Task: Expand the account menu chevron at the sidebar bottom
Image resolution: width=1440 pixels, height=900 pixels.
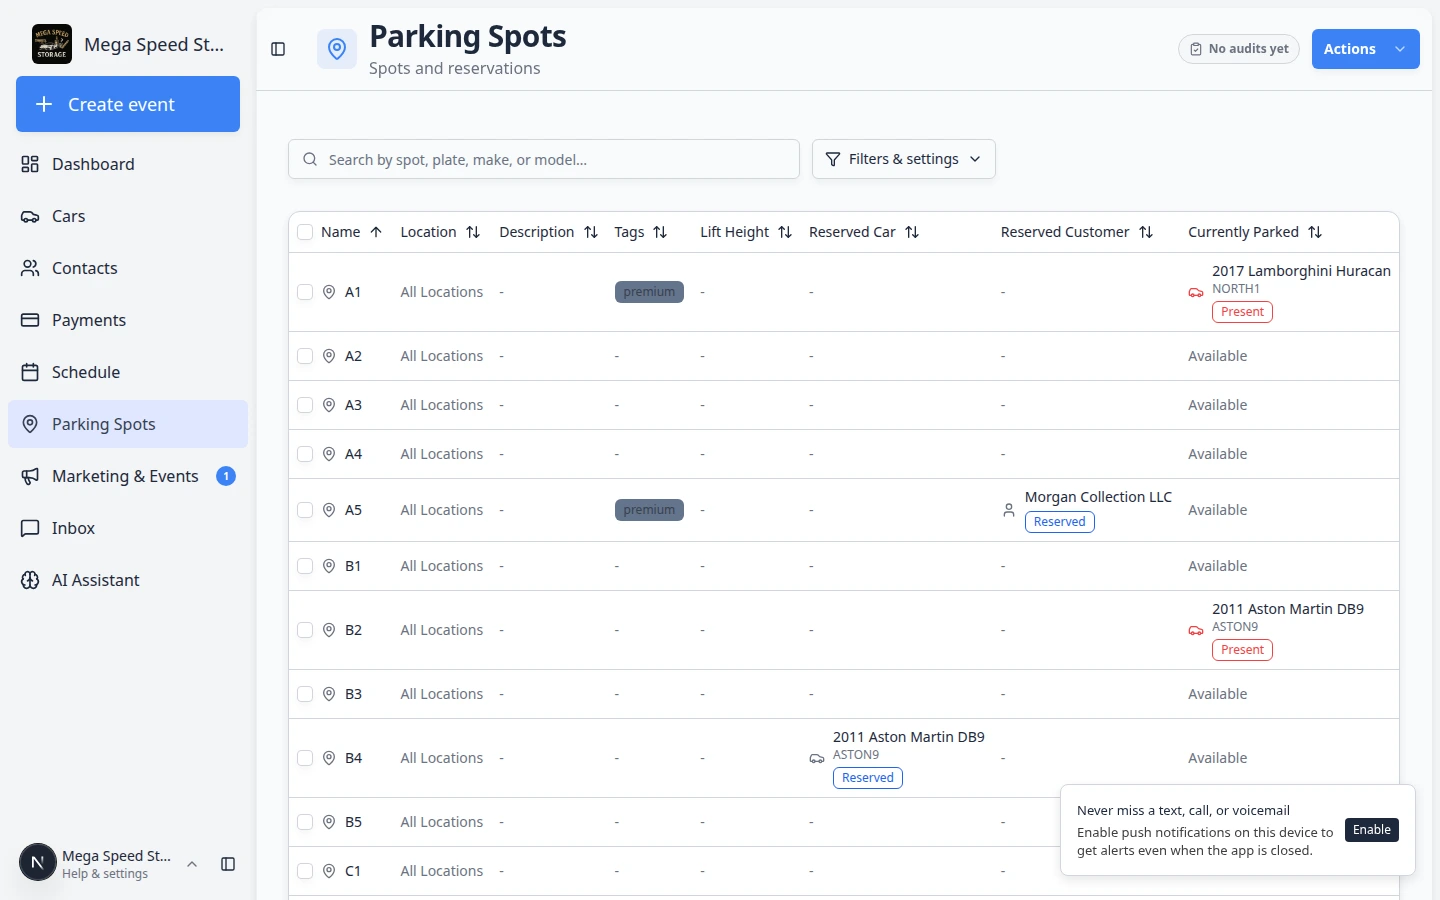Action: click(192, 864)
